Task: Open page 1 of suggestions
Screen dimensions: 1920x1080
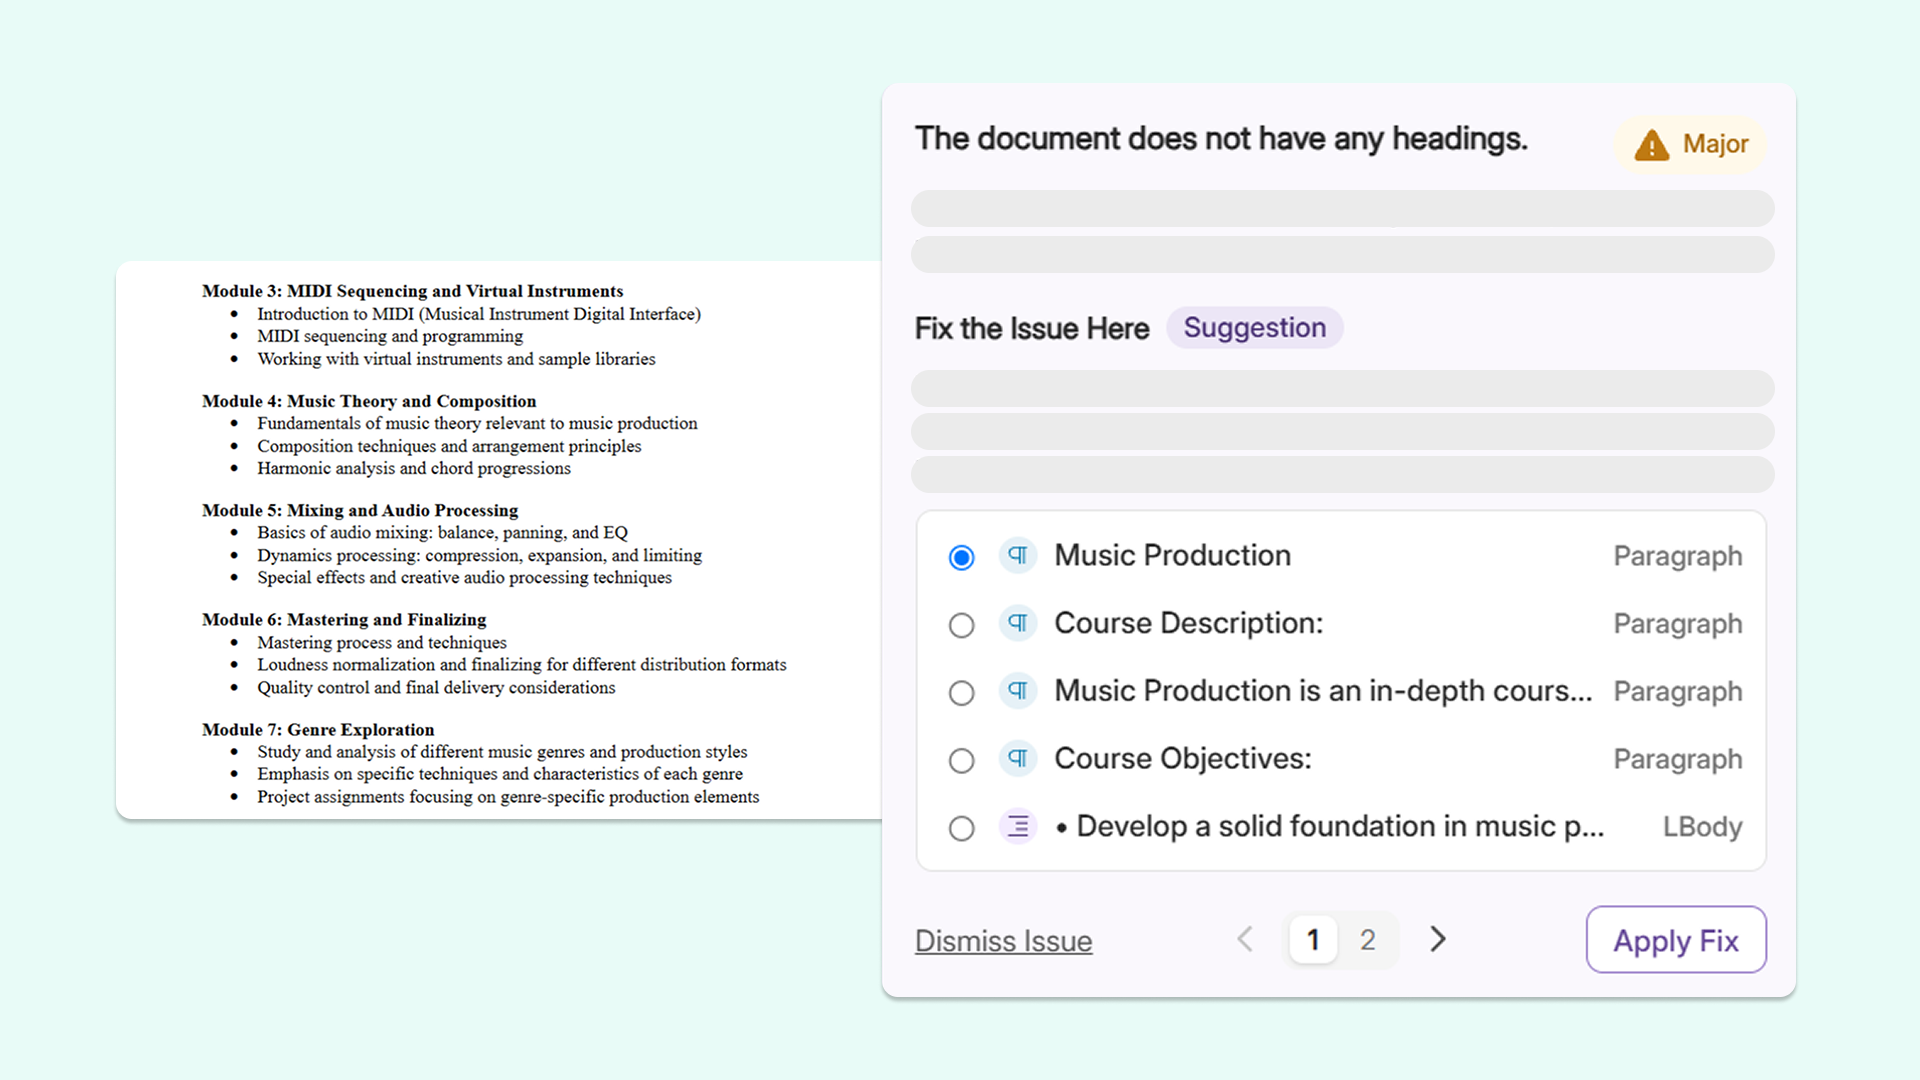Action: click(x=1313, y=940)
